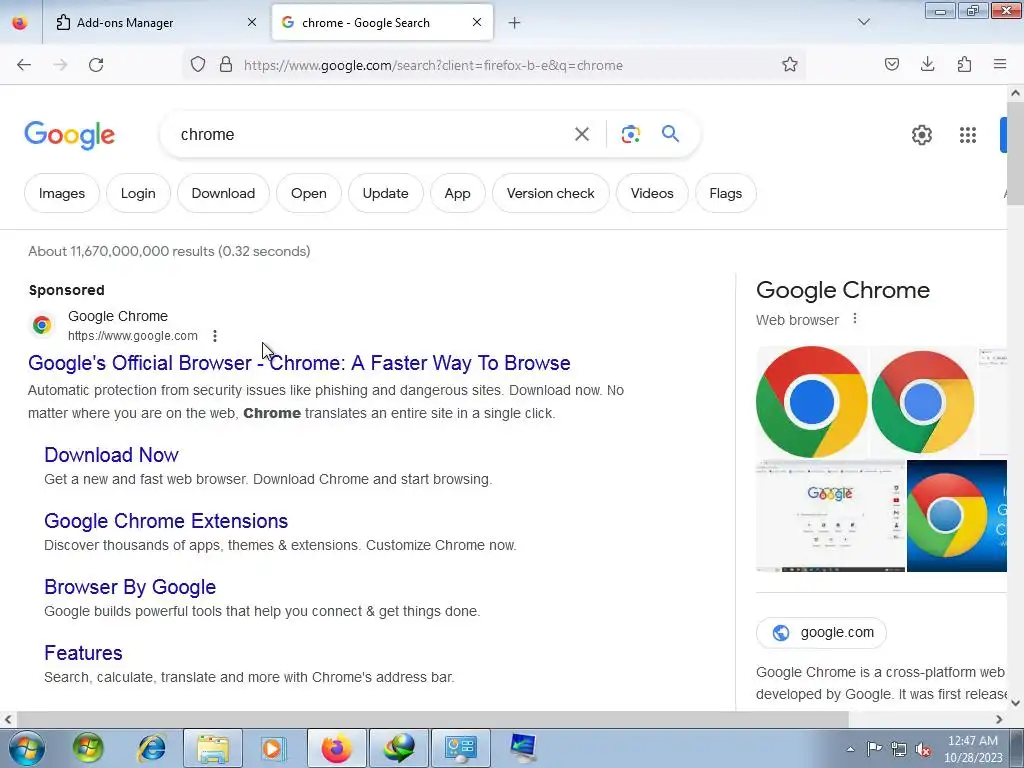The width and height of the screenshot is (1024, 768).
Task: Select the Version check filter chip
Action: (x=551, y=193)
